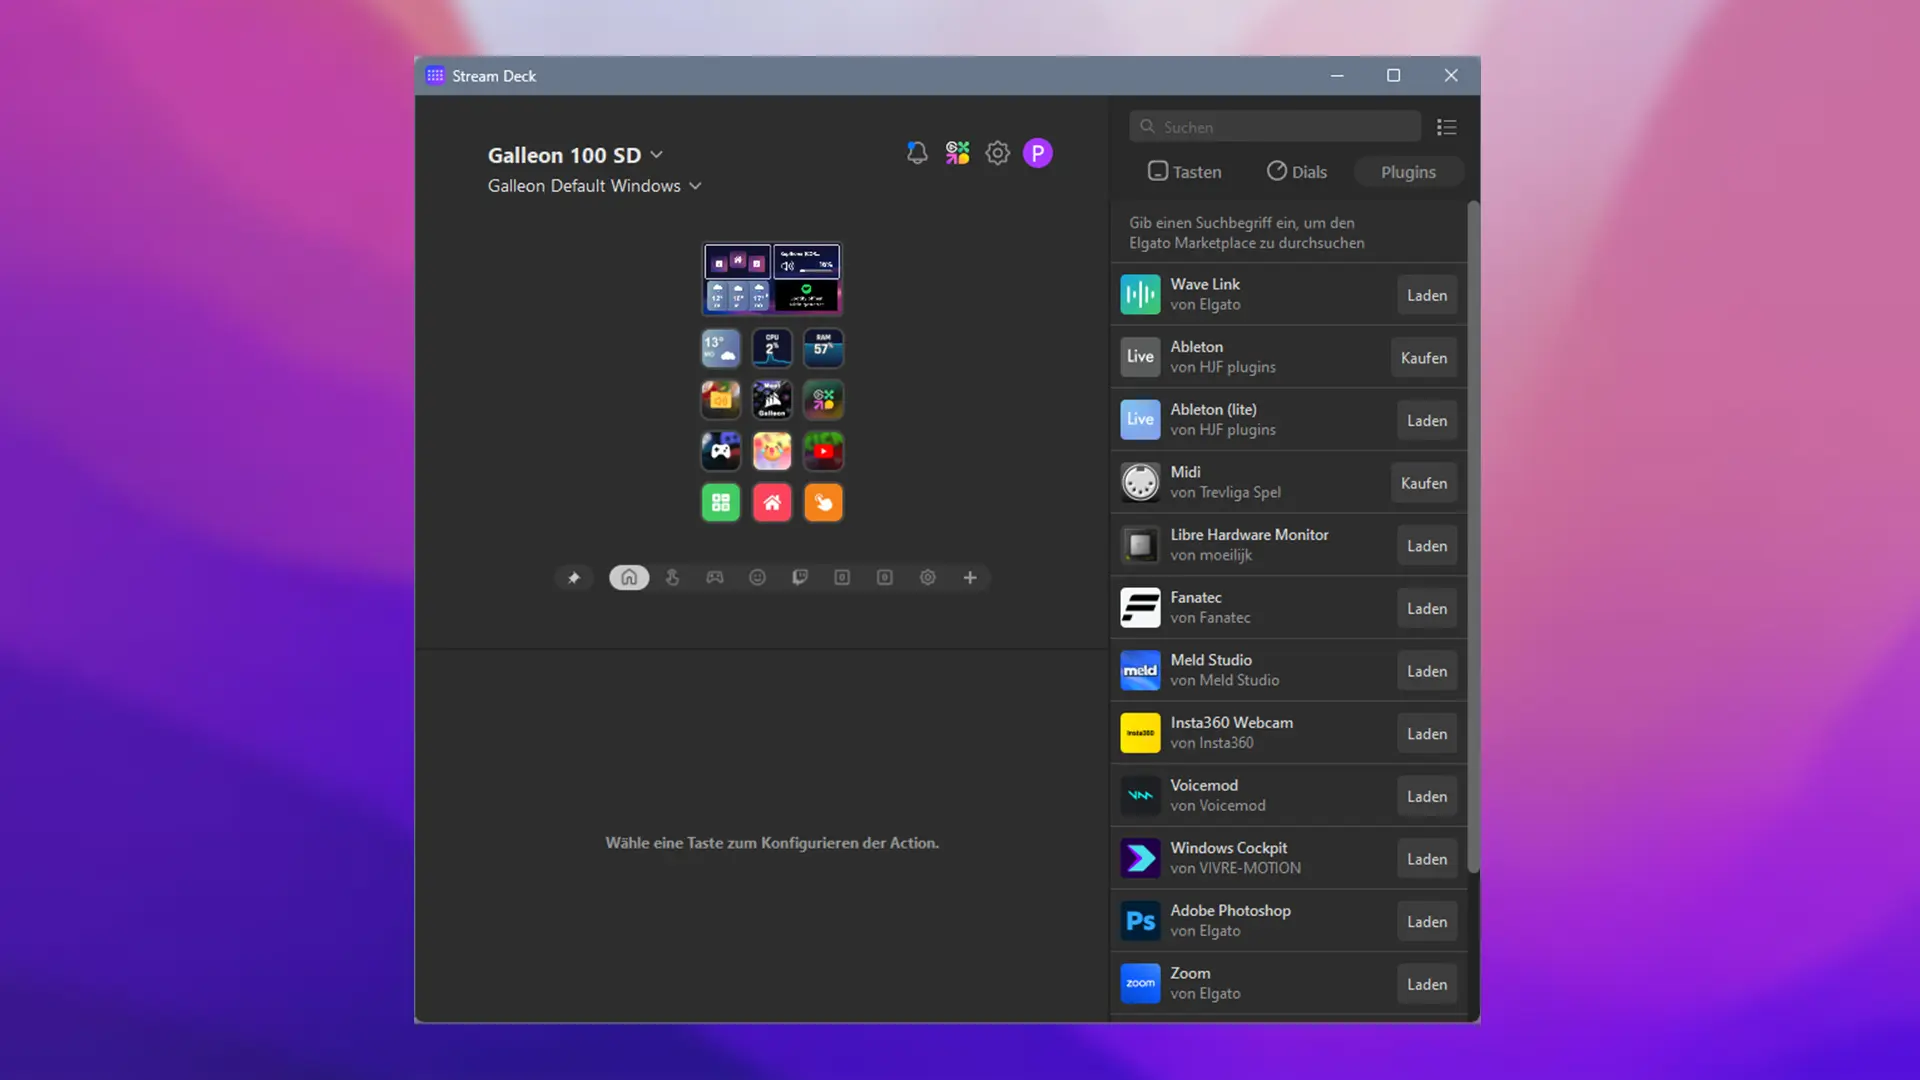Select the CPU usage key

click(x=772, y=348)
